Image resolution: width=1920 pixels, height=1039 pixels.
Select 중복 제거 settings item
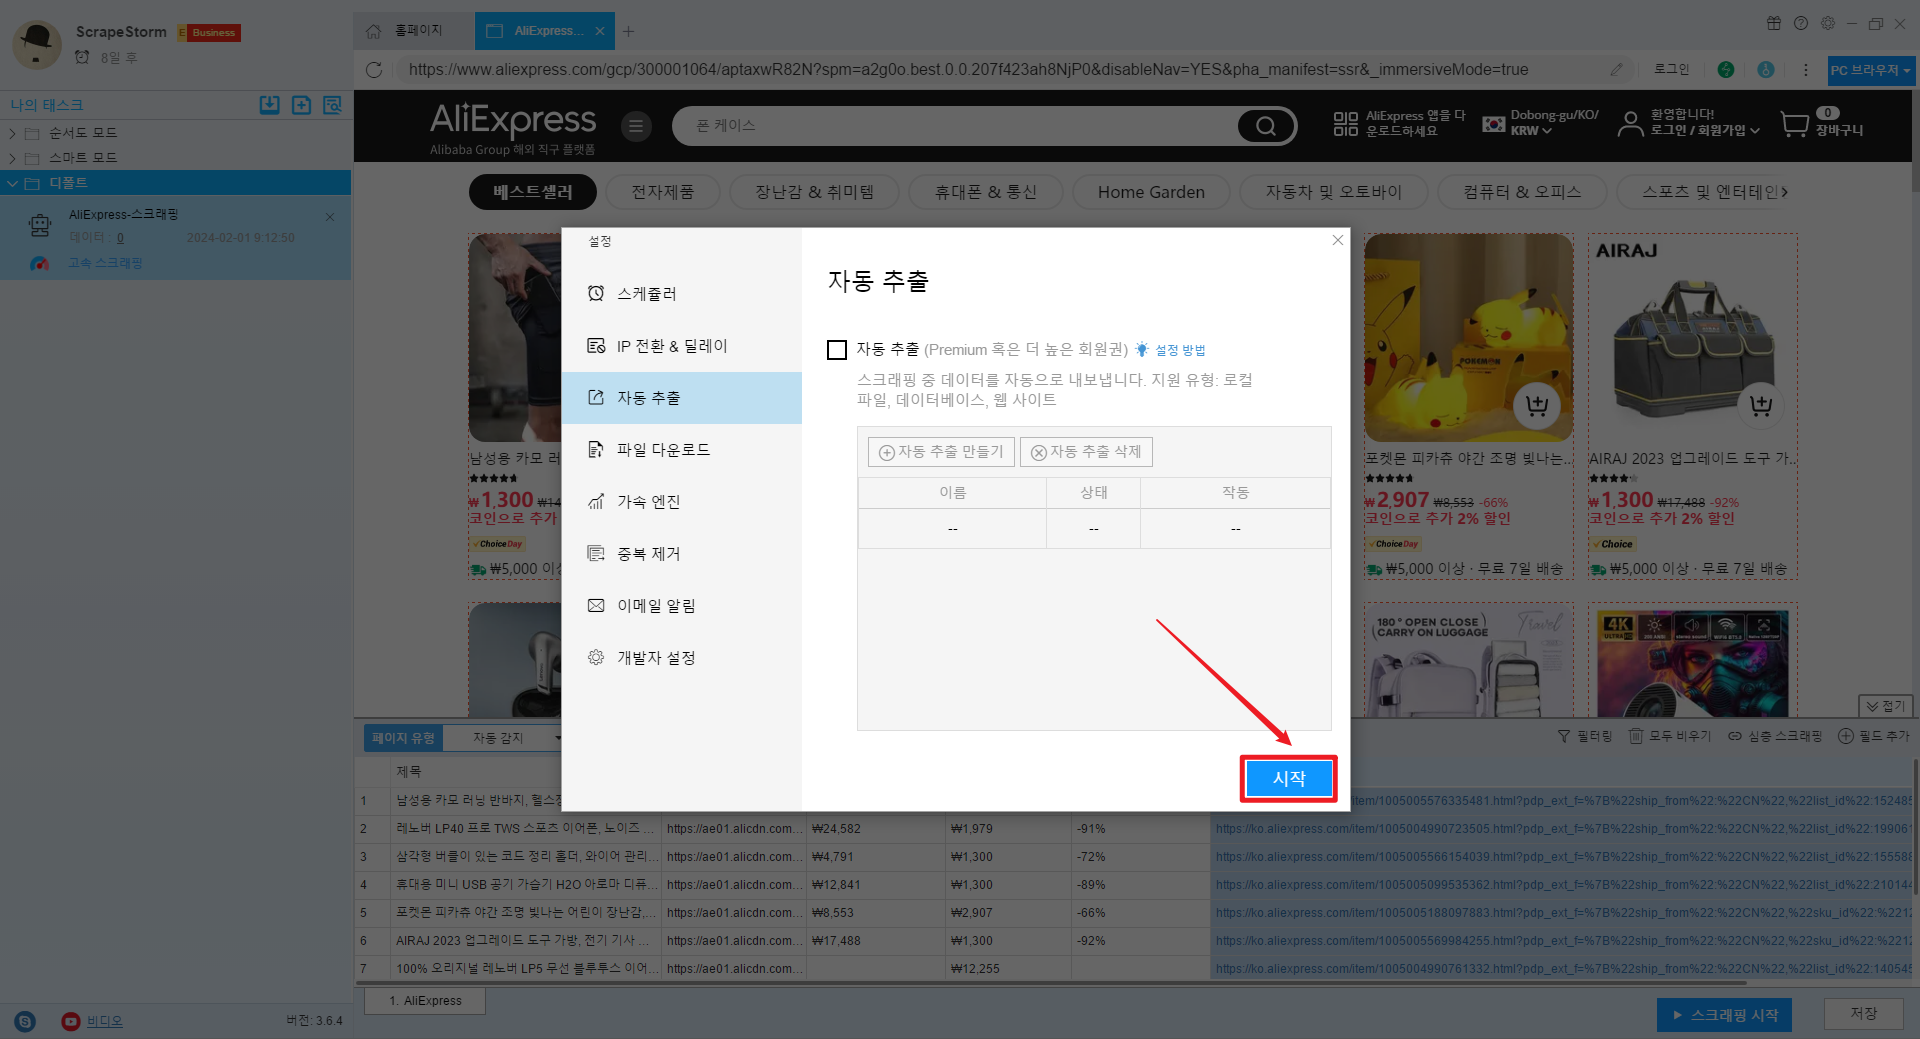click(x=682, y=554)
